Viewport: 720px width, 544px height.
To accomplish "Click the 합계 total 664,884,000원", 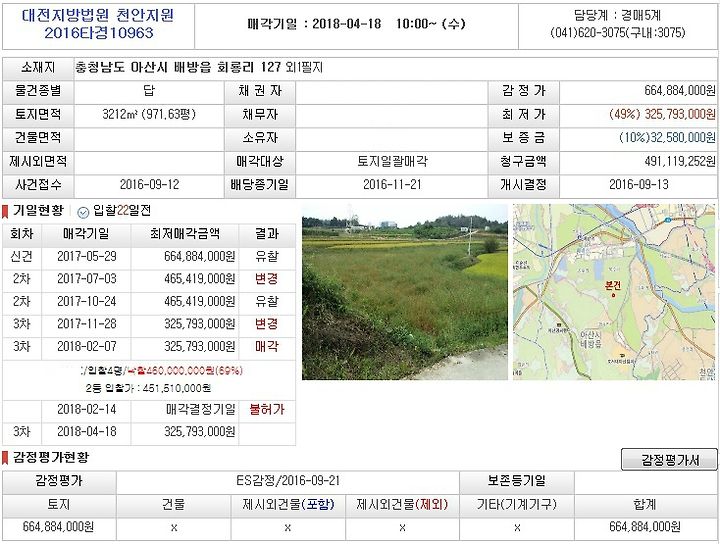I will coord(645,527).
